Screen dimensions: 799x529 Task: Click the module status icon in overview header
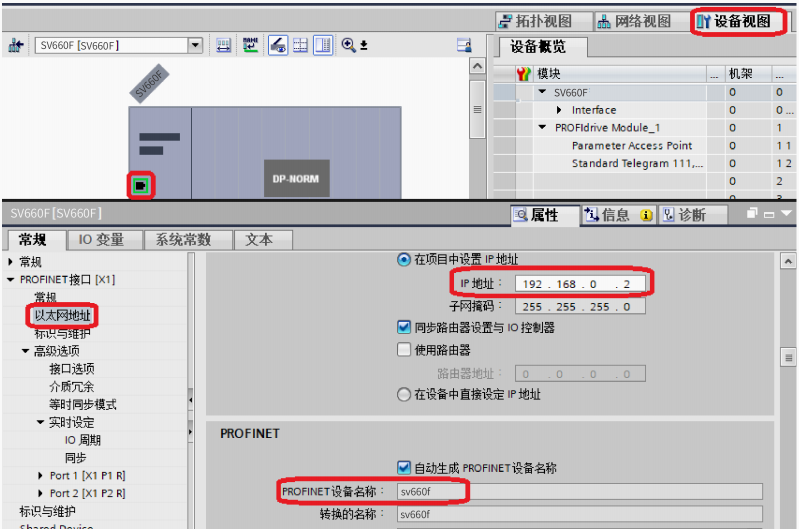click(x=523, y=74)
